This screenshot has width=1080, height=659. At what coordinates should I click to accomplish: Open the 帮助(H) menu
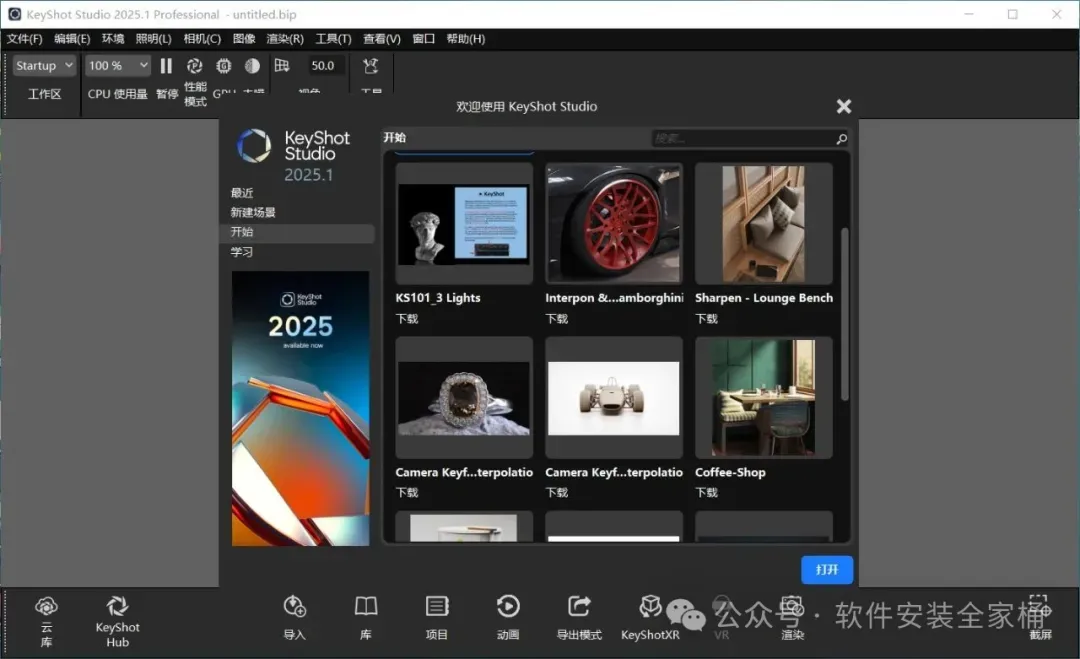pos(466,39)
